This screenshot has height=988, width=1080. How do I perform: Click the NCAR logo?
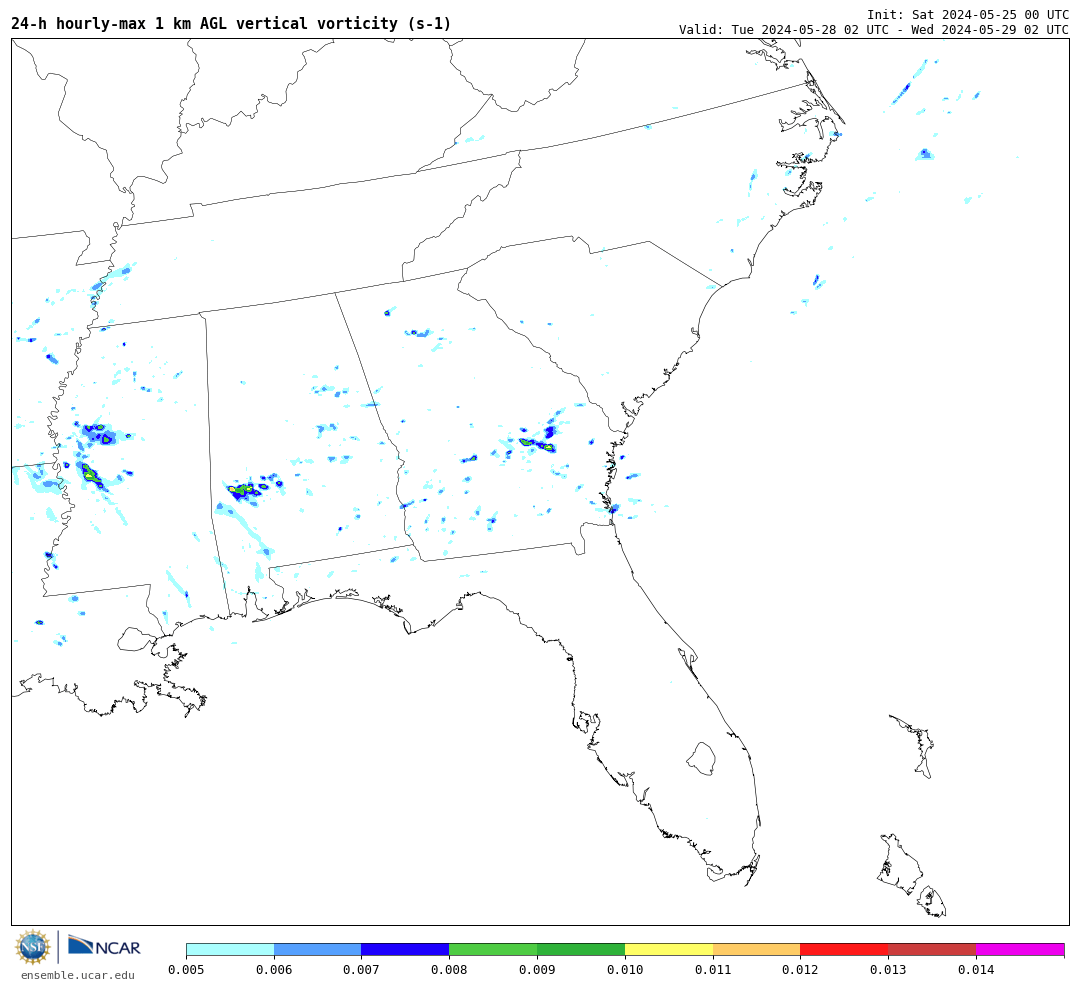tap(104, 946)
